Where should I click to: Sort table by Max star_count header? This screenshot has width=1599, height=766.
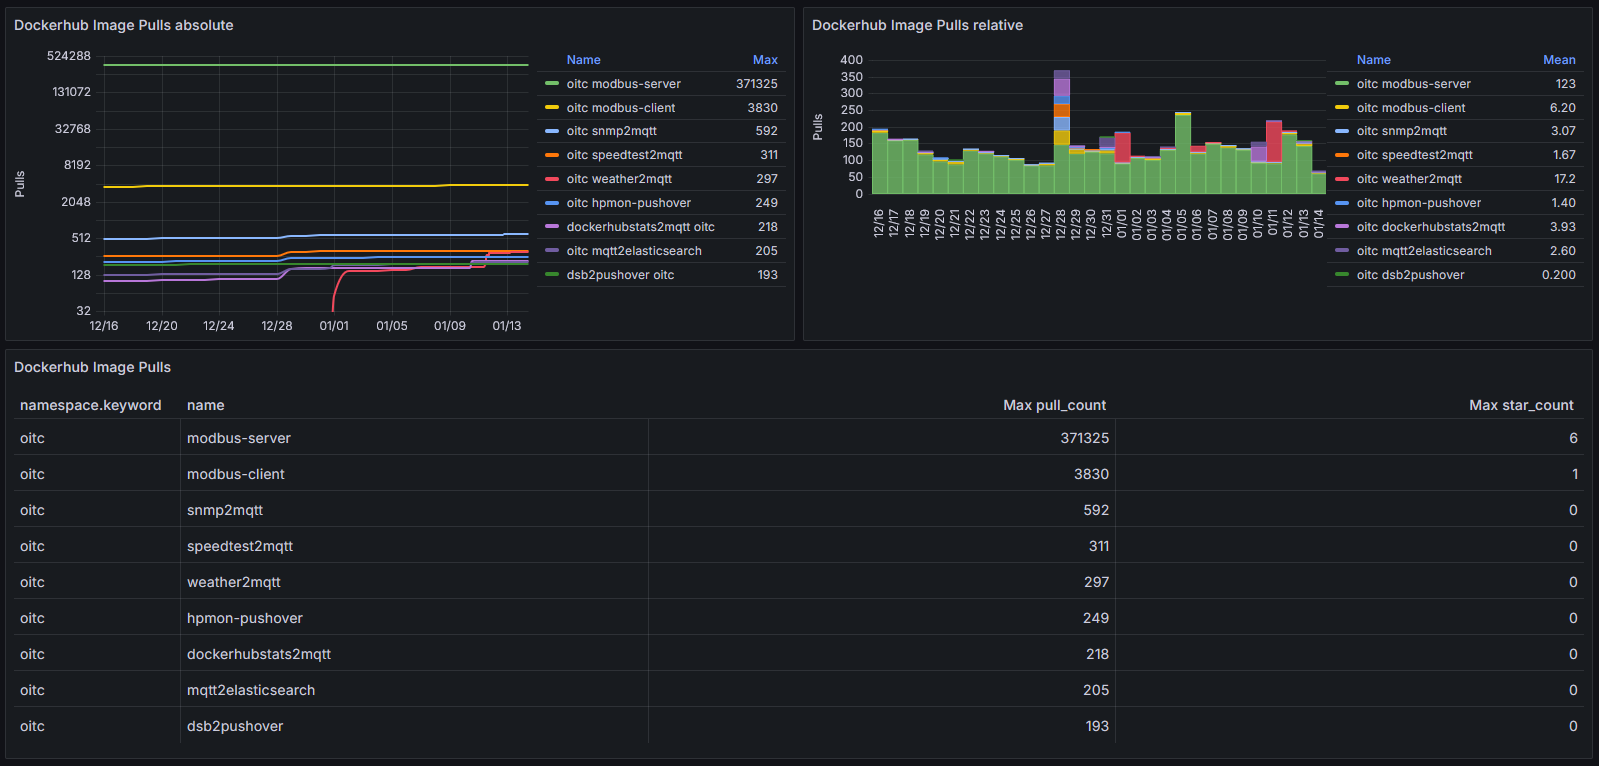pyautogui.click(x=1521, y=405)
